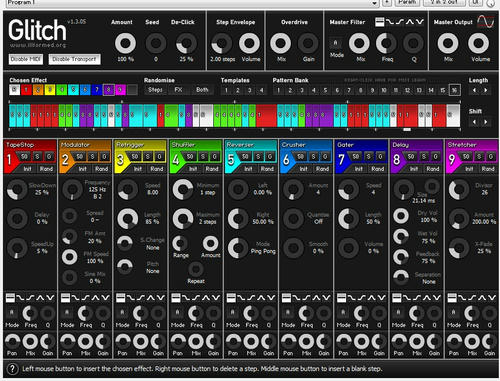This screenshot has width=500, height=381.
Task: Click the Master Output sine wave icon
Action: pyautogui.click(x=486, y=22)
